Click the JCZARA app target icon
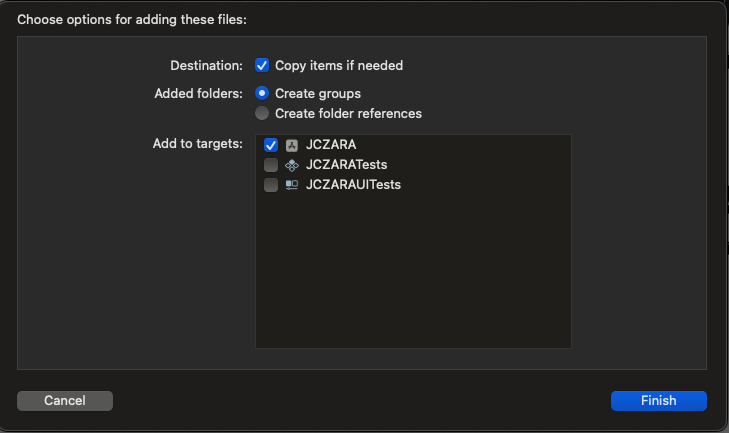Viewport: 729px width, 433px height. [292, 145]
